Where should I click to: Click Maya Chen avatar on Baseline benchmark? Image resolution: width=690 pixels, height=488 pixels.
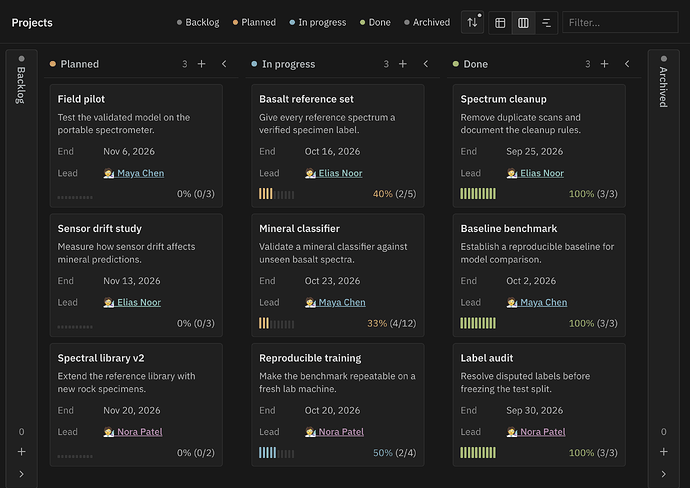point(512,302)
